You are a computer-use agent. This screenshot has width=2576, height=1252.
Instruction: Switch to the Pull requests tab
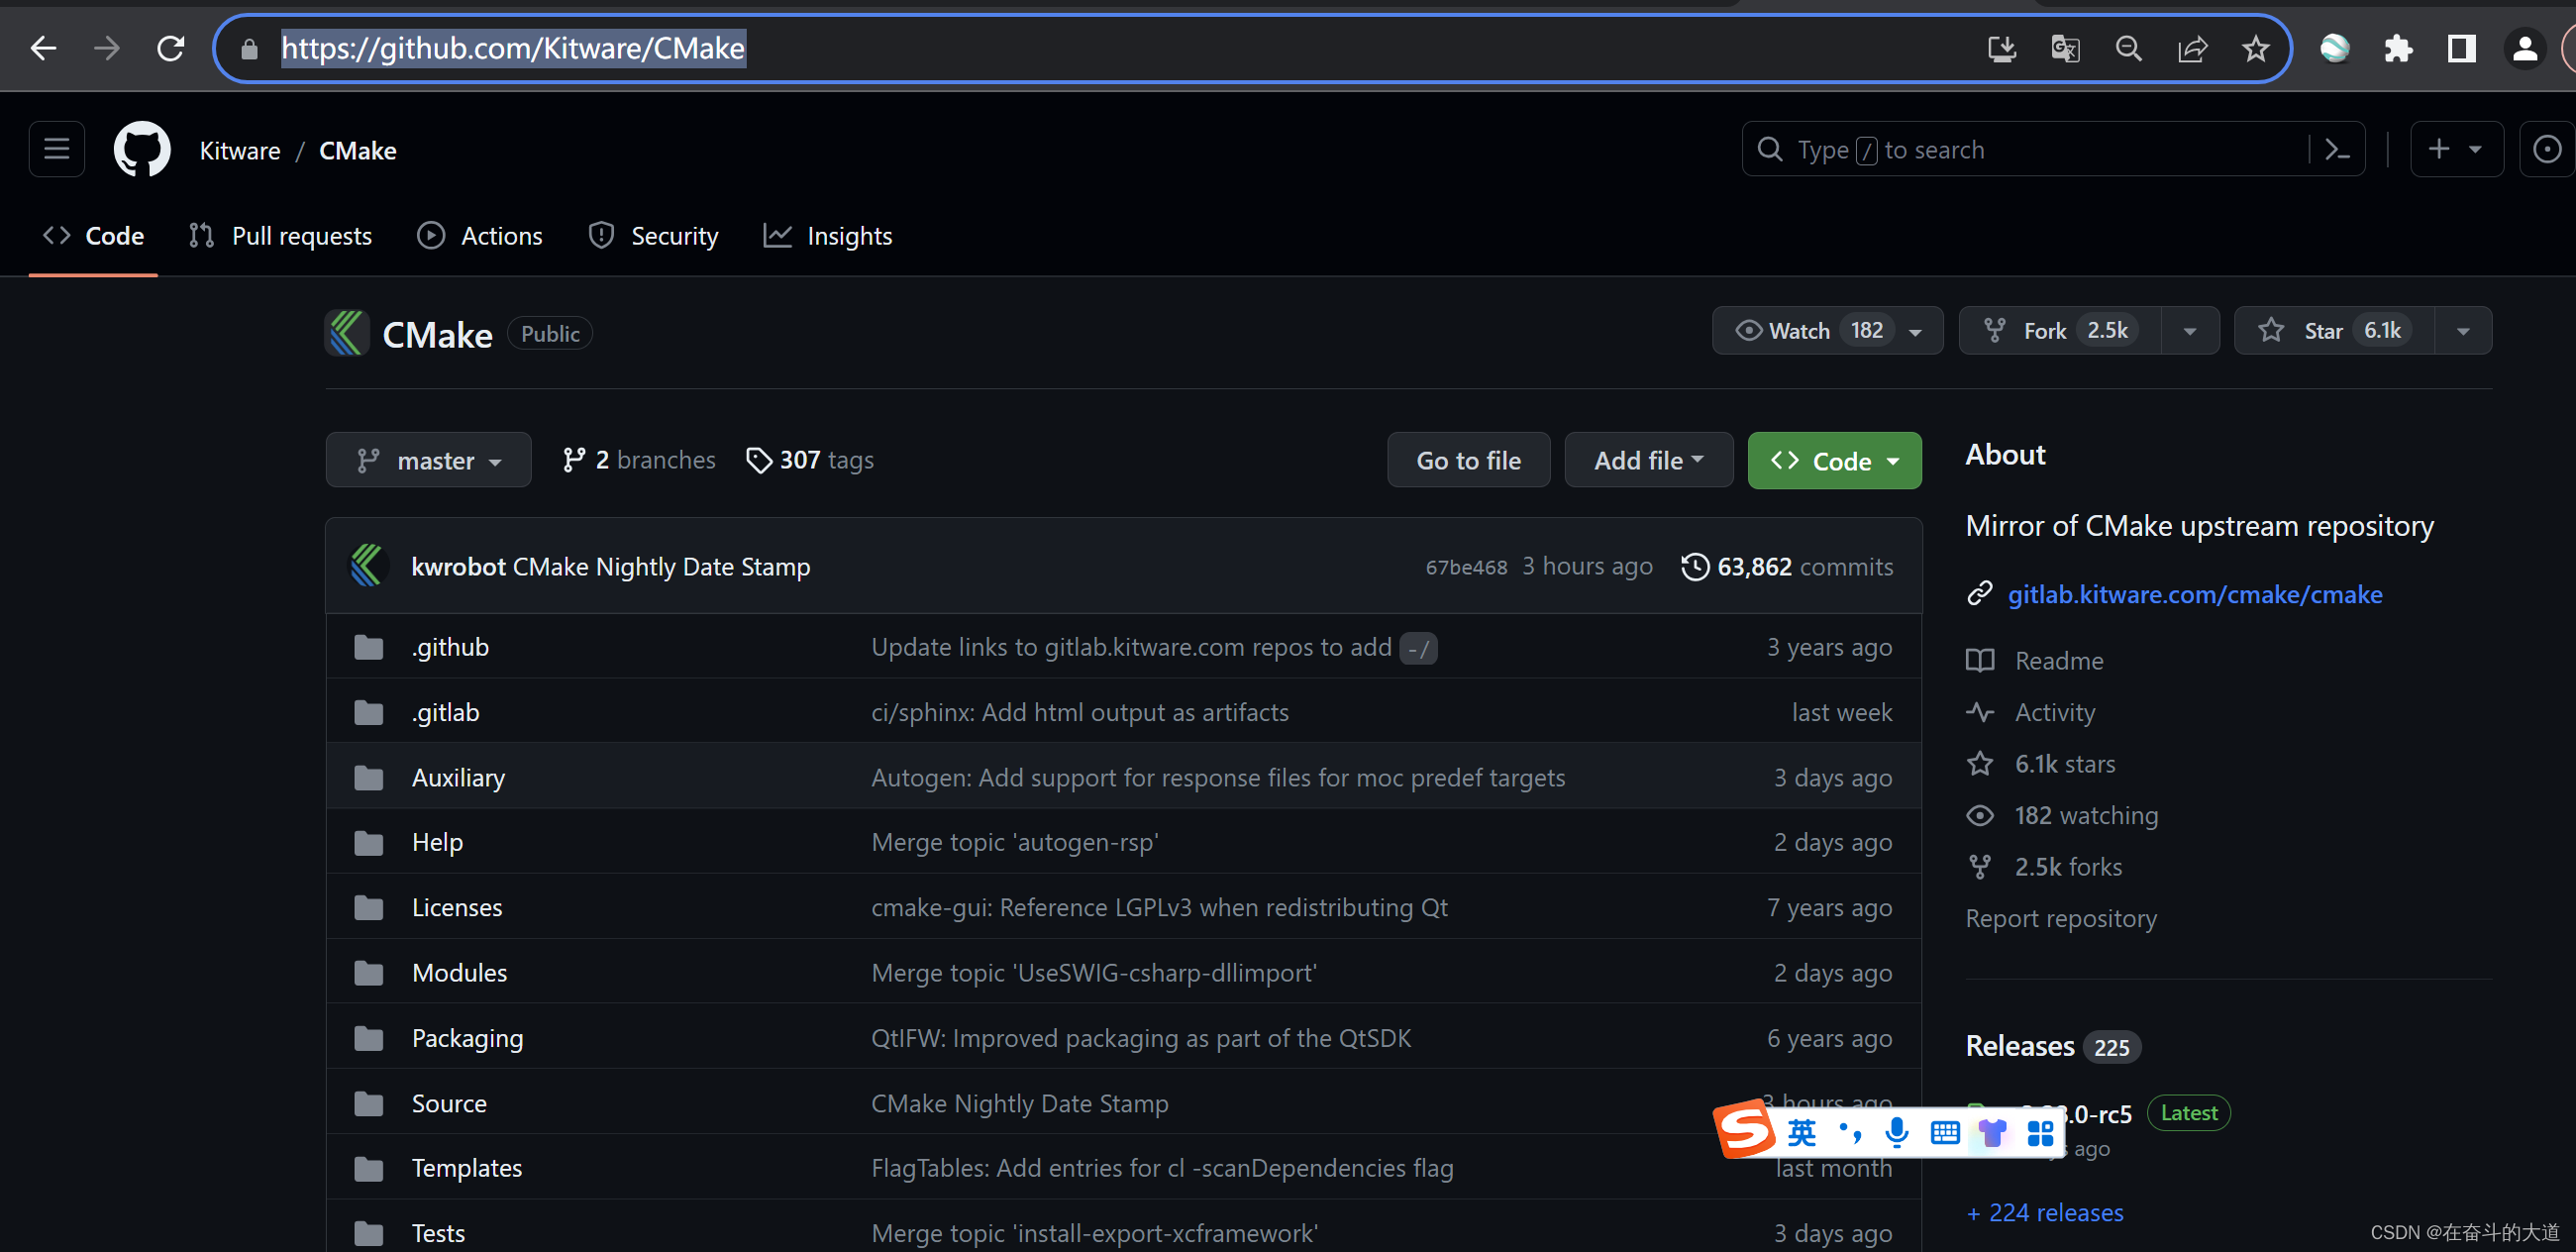[x=280, y=236]
